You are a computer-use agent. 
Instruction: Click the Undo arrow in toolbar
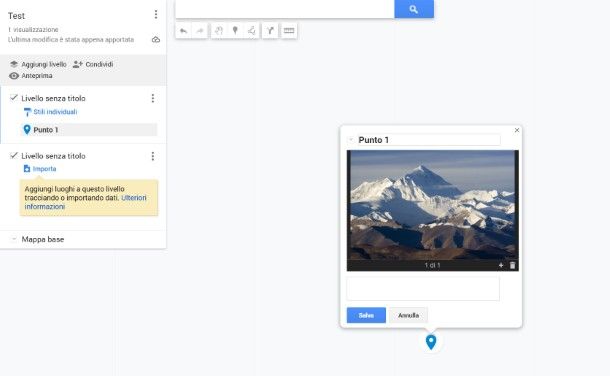[x=183, y=31]
